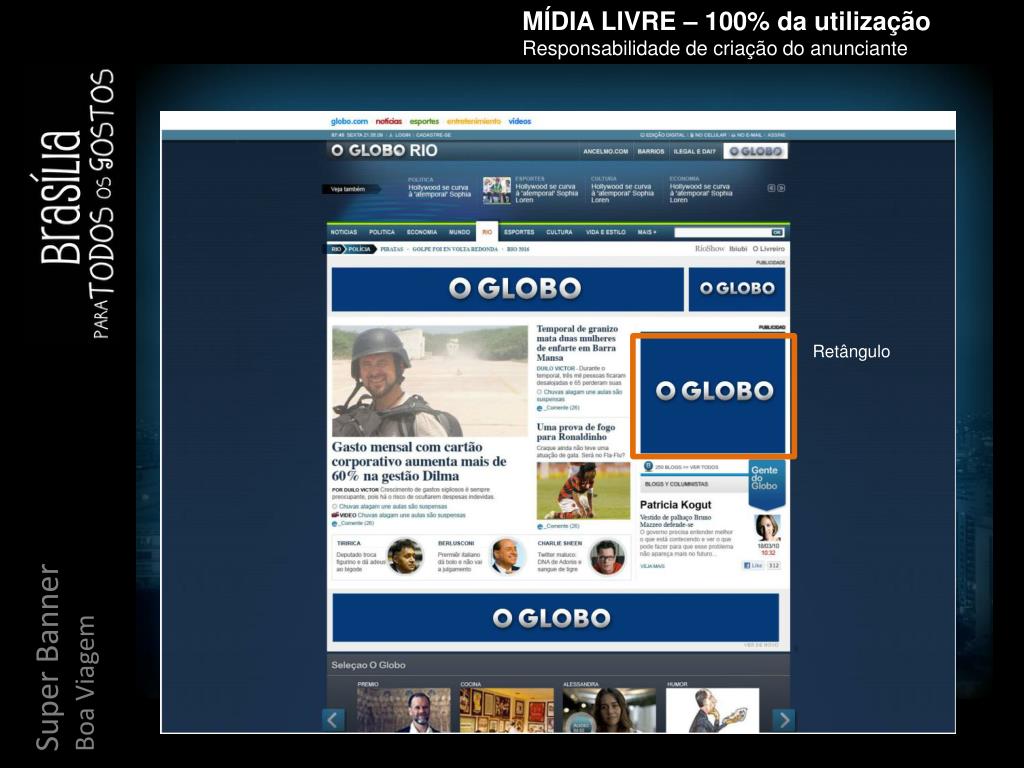Open the videos link in the top bar
The height and width of the screenshot is (768, 1024).
[x=520, y=121]
